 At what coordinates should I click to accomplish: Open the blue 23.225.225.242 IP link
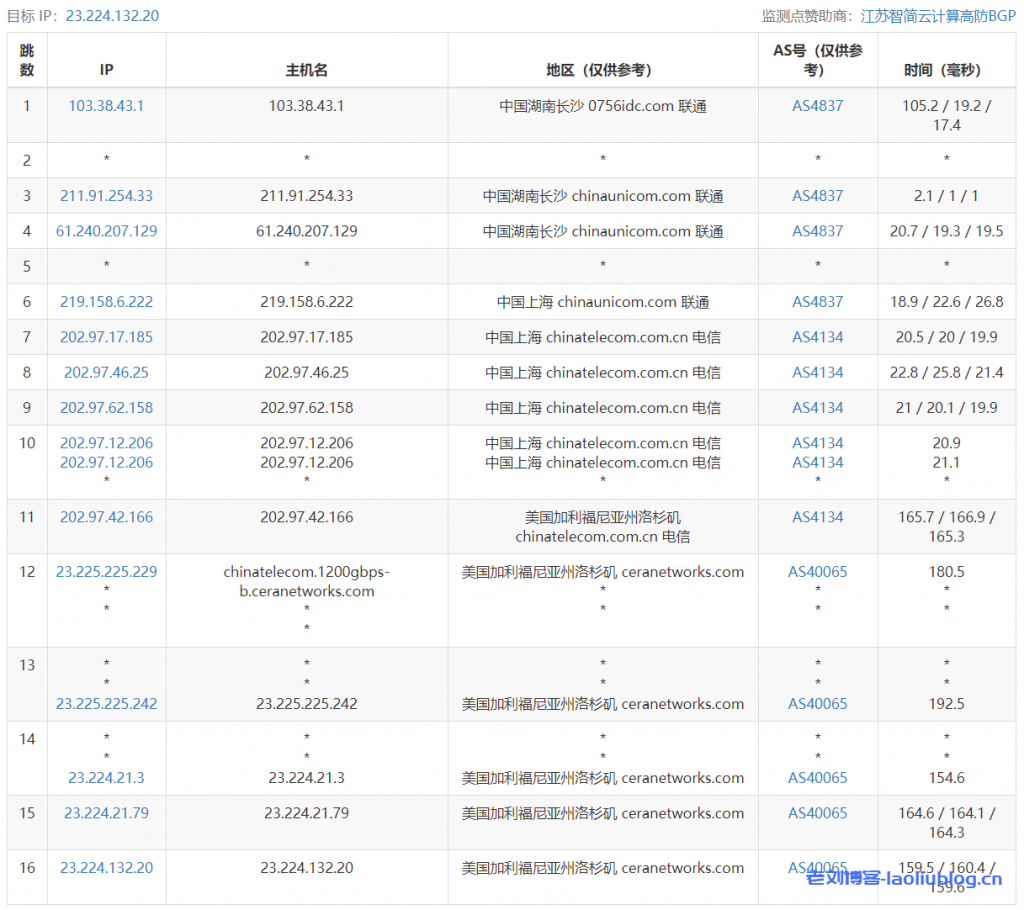pyautogui.click(x=106, y=704)
